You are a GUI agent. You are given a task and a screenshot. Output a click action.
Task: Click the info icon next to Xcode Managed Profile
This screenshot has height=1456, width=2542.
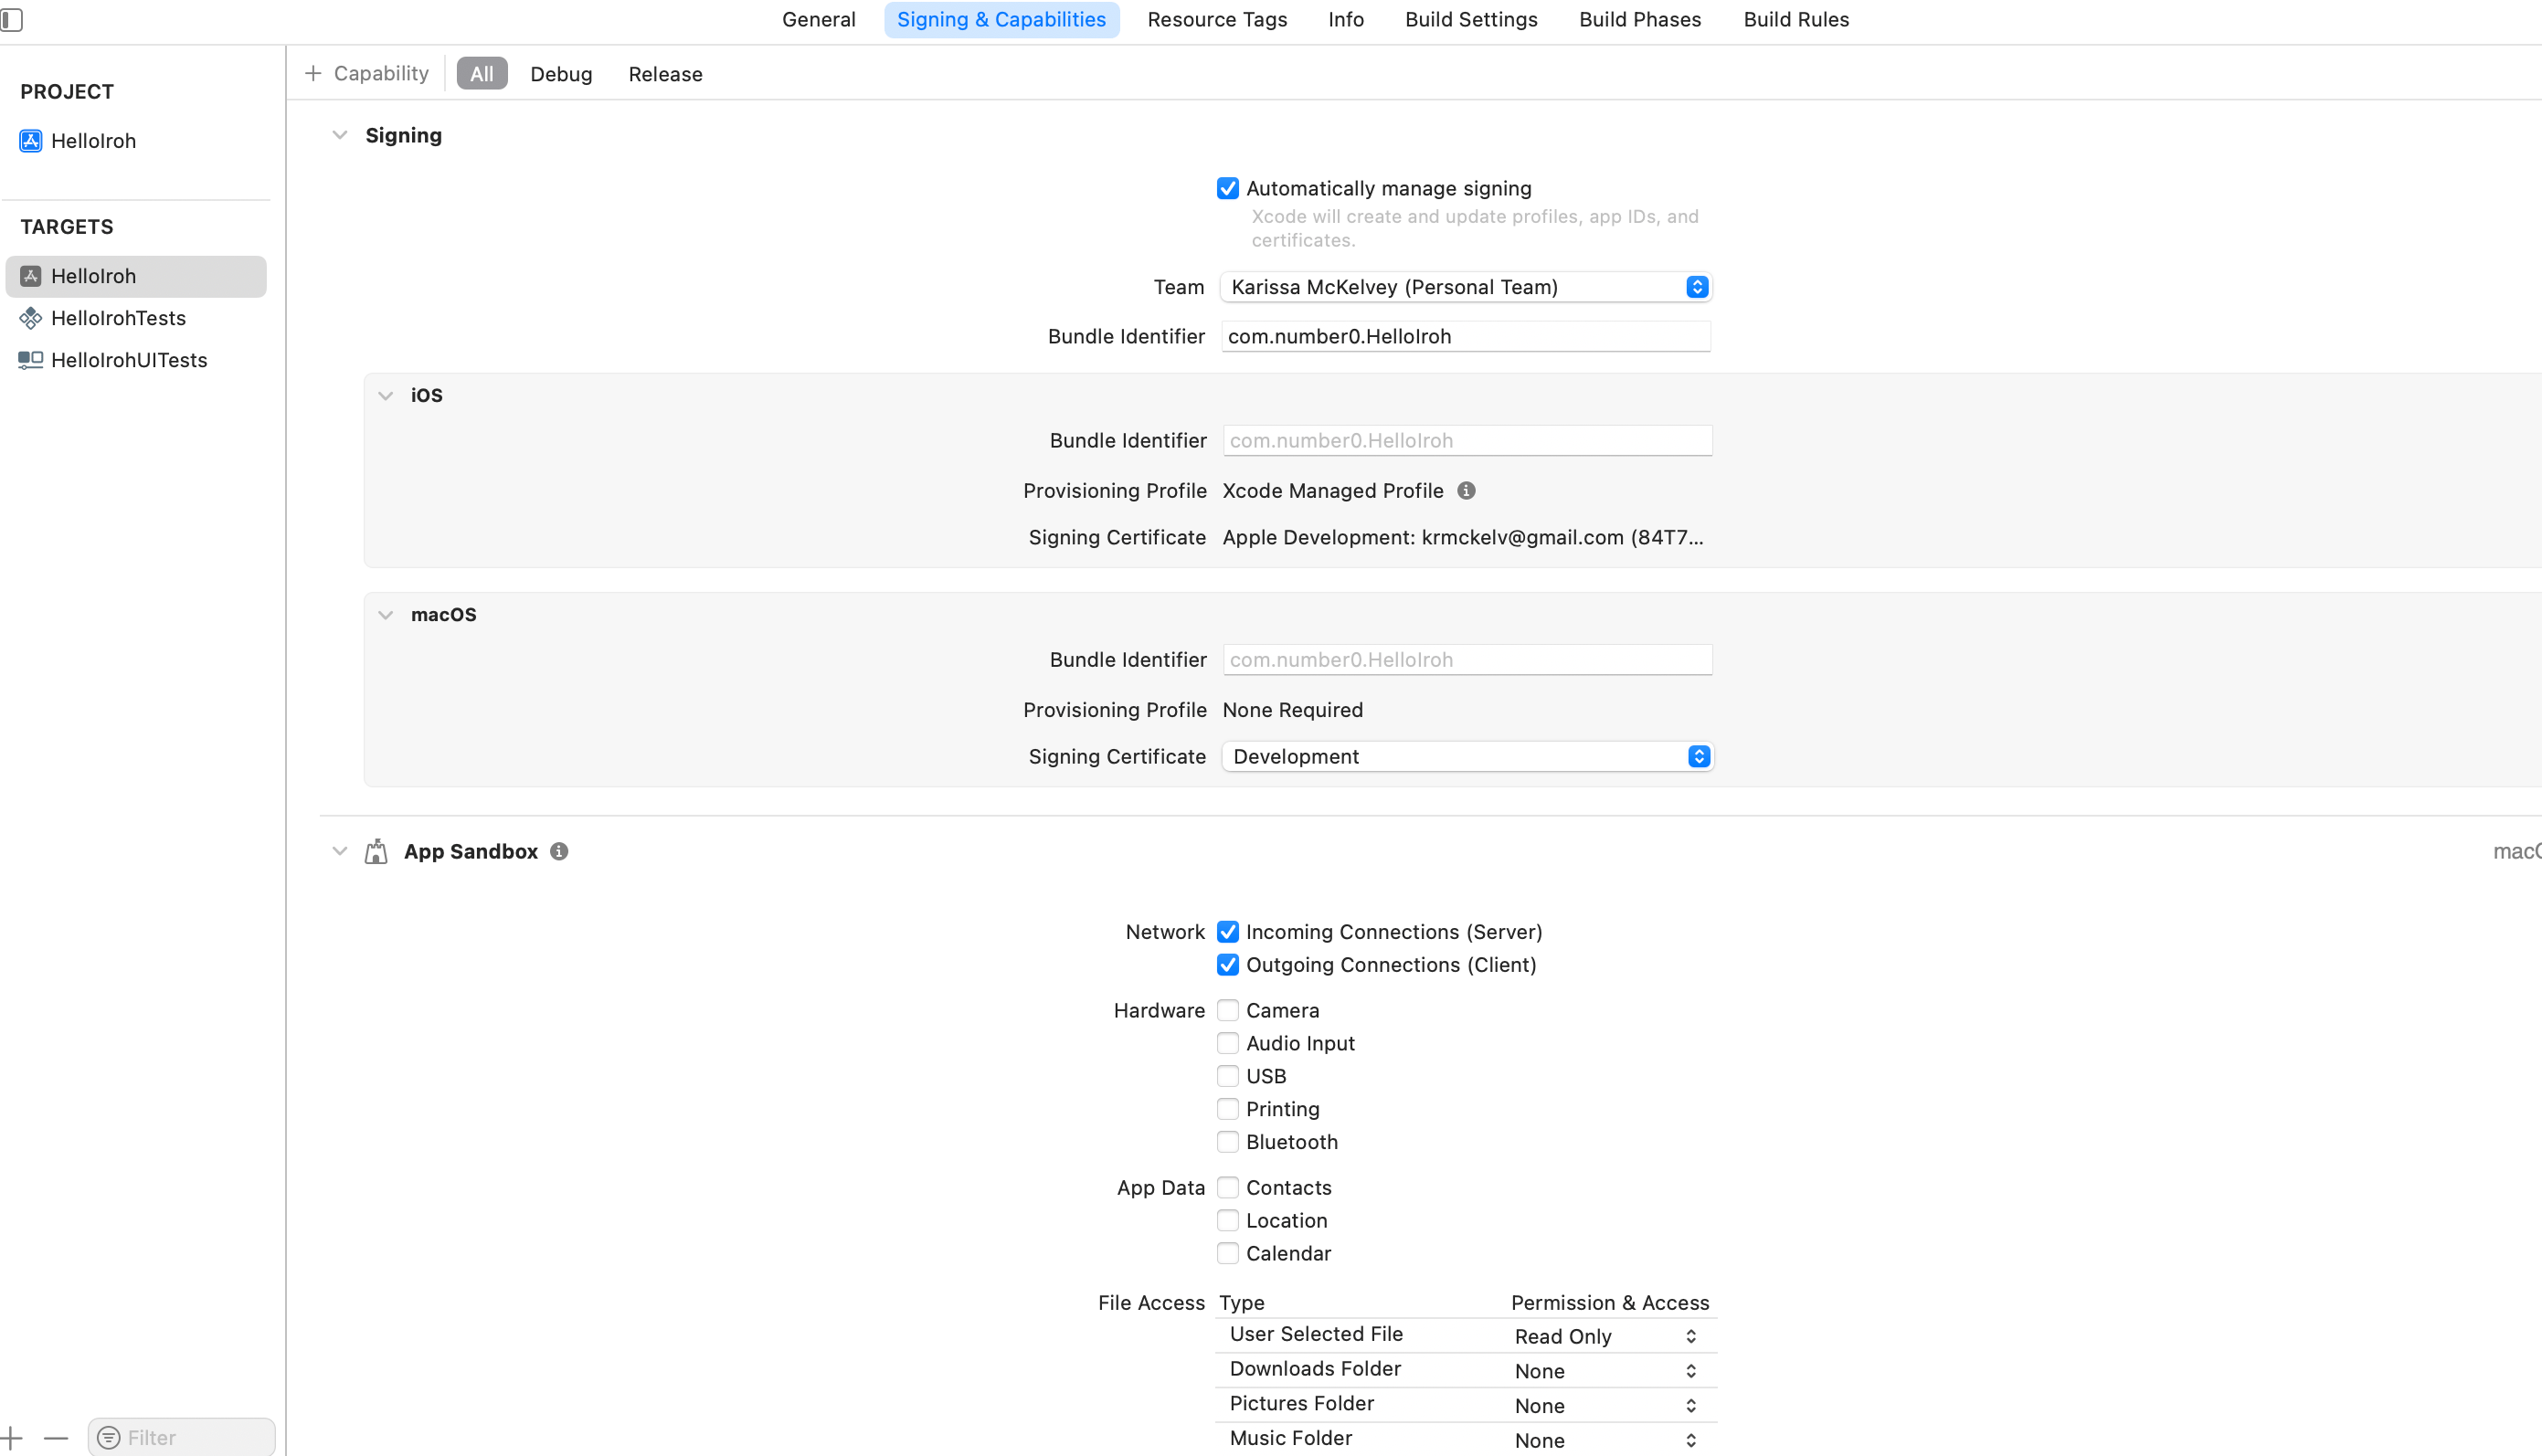point(1466,491)
